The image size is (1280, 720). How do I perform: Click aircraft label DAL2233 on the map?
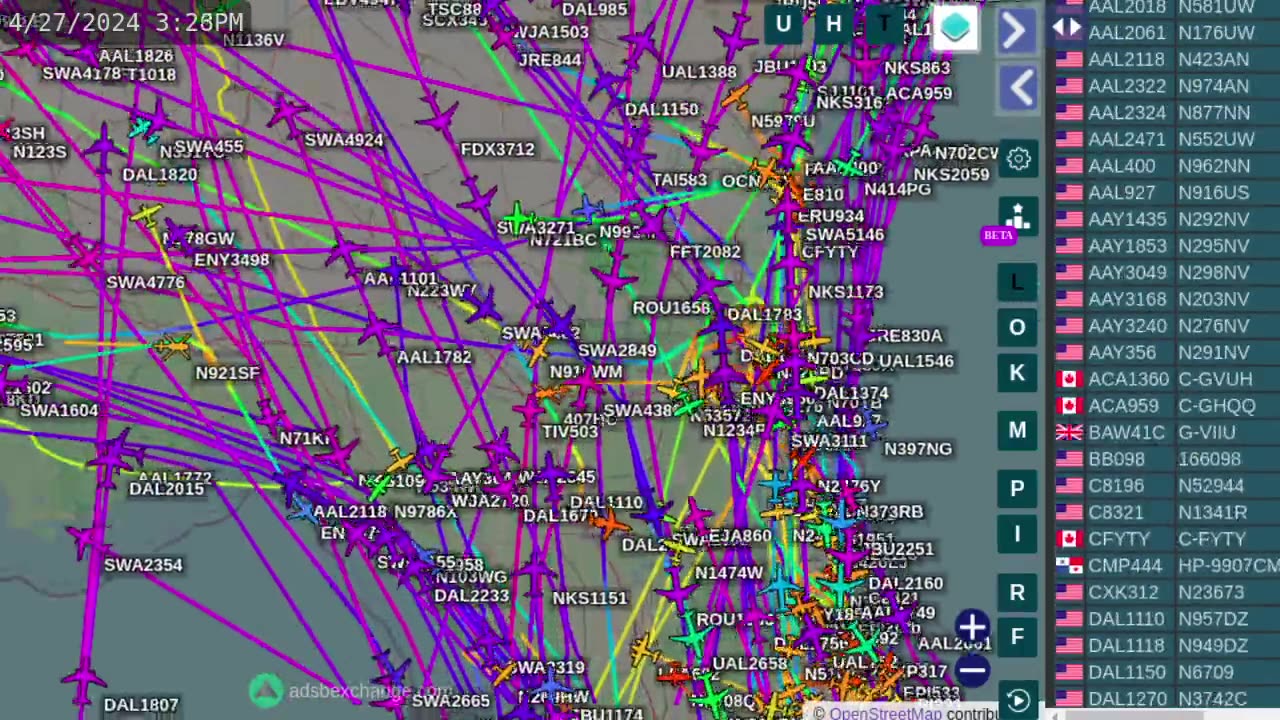click(x=472, y=596)
